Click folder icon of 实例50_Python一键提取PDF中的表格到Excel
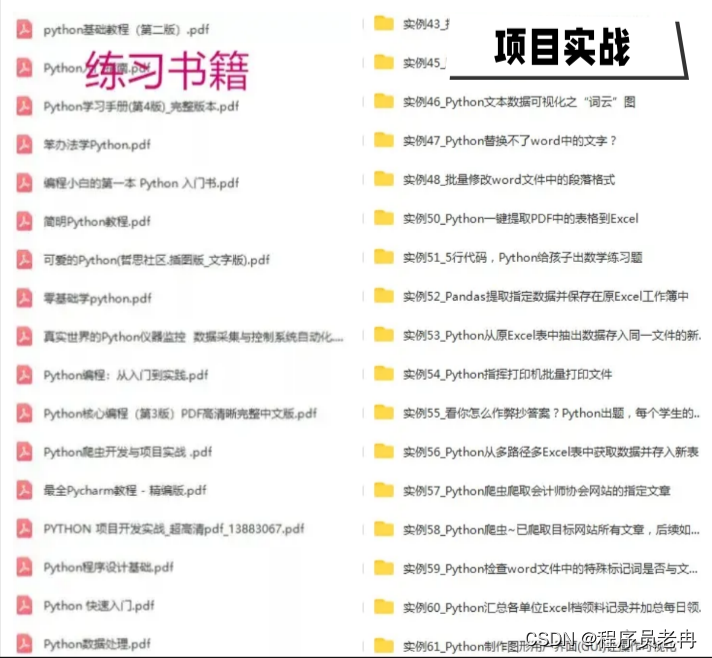 pos(384,218)
